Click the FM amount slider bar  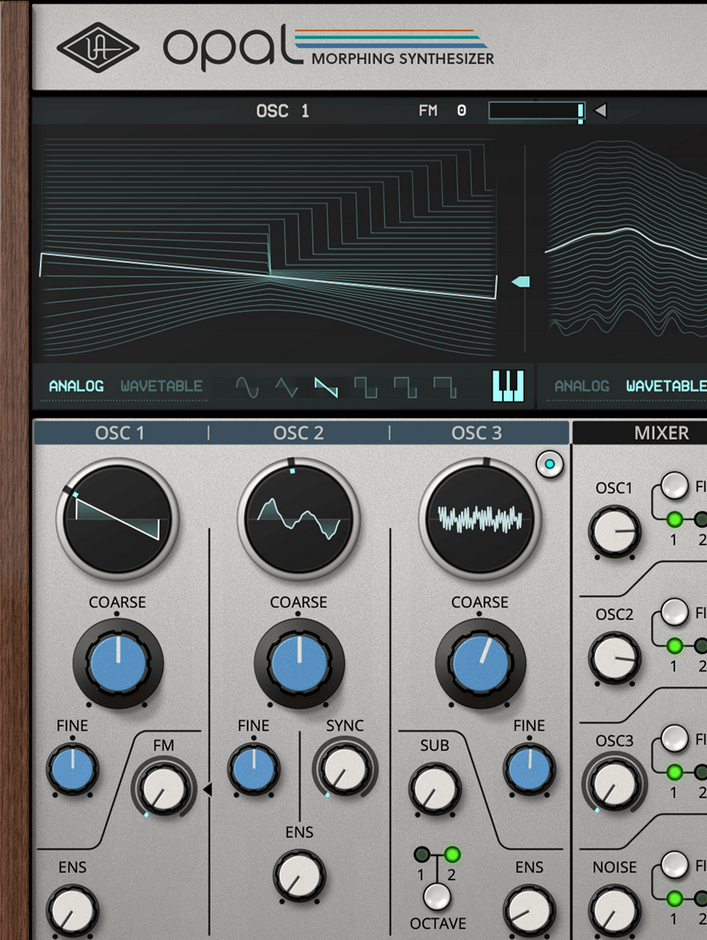coord(537,111)
